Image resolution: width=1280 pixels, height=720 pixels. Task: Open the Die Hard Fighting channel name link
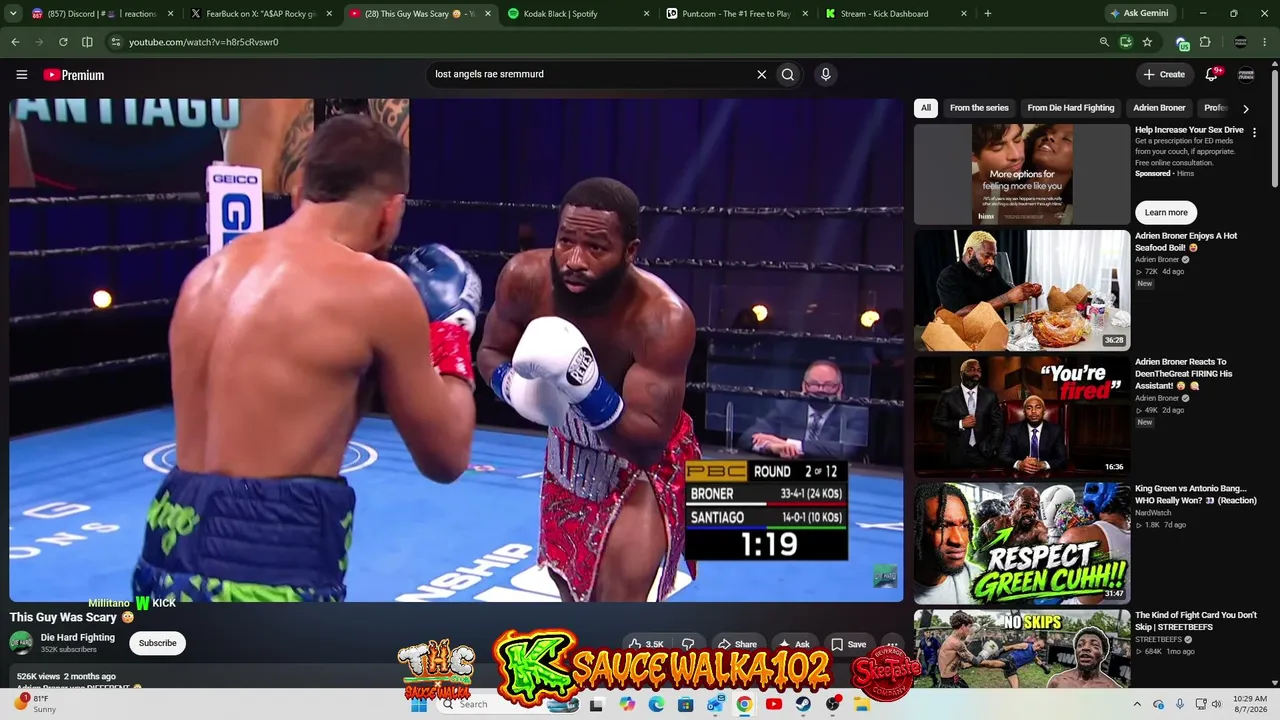[x=78, y=637]
